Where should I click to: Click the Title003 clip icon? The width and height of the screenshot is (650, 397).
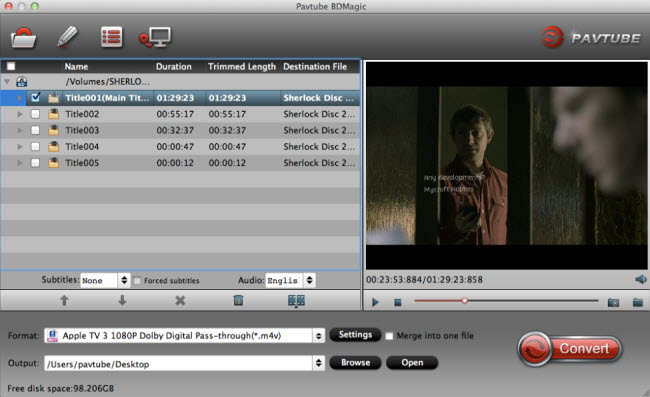[53, 131]
